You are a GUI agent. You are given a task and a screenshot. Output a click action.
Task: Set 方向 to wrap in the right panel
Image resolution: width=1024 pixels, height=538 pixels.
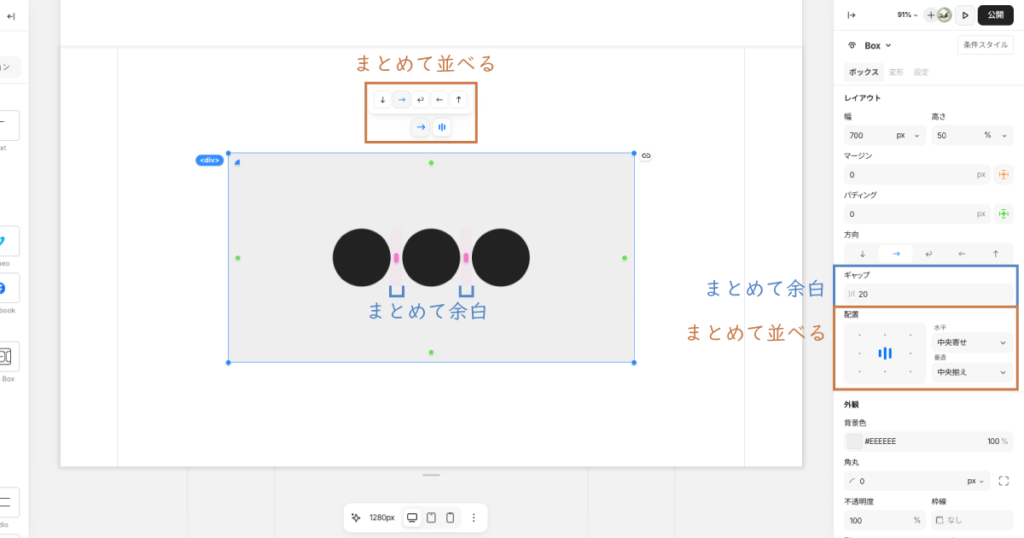[929, 254]
